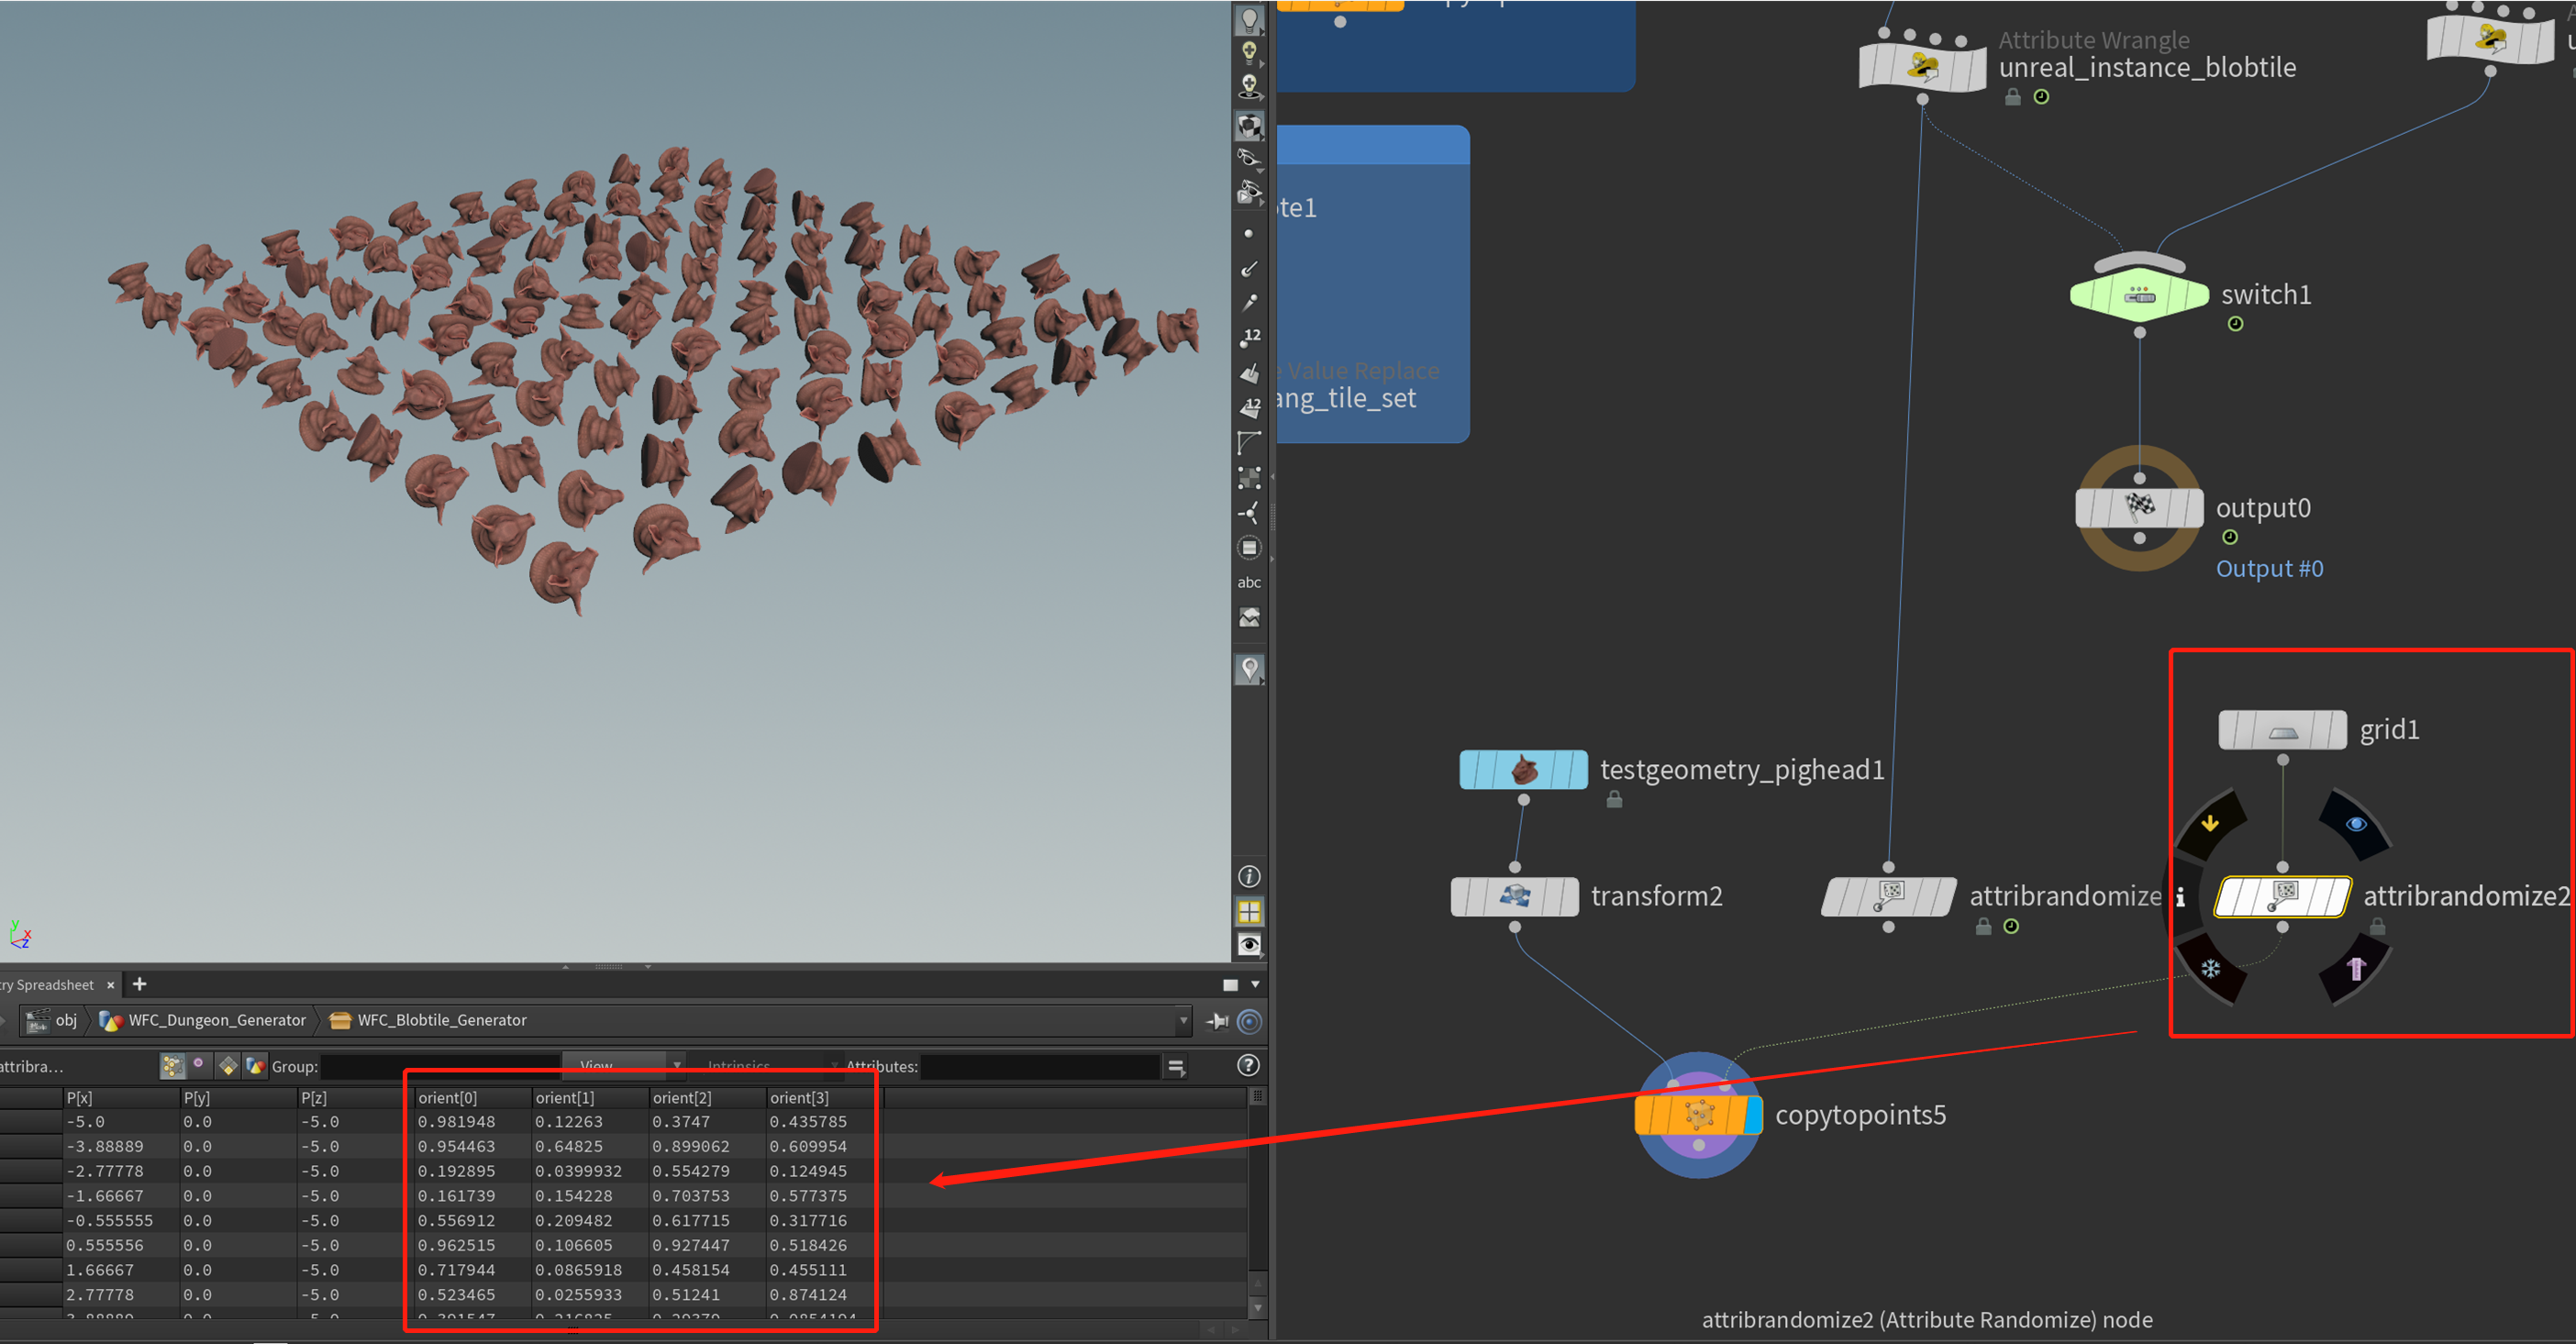Open the WFC_Blobtile_Generator box icon in breadcrumb
This screenshot has height=1344, width=2576.
pos(340,1020)
